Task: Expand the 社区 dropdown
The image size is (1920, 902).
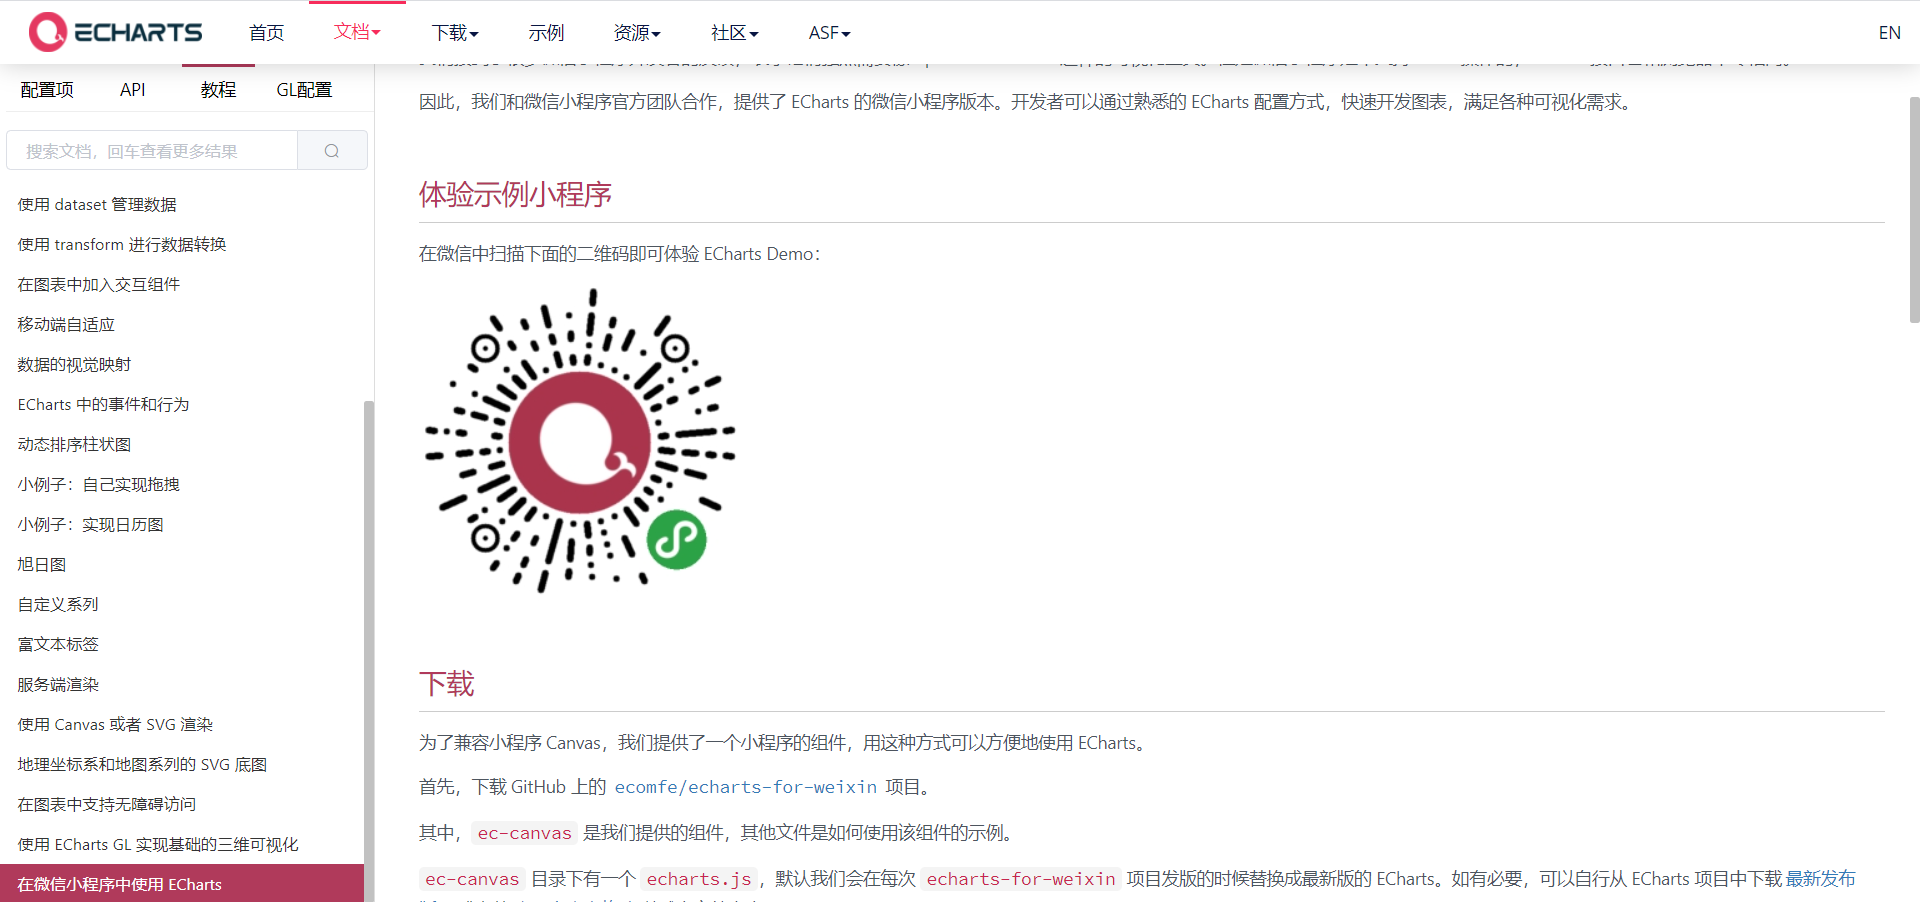Action: point(733,32)
